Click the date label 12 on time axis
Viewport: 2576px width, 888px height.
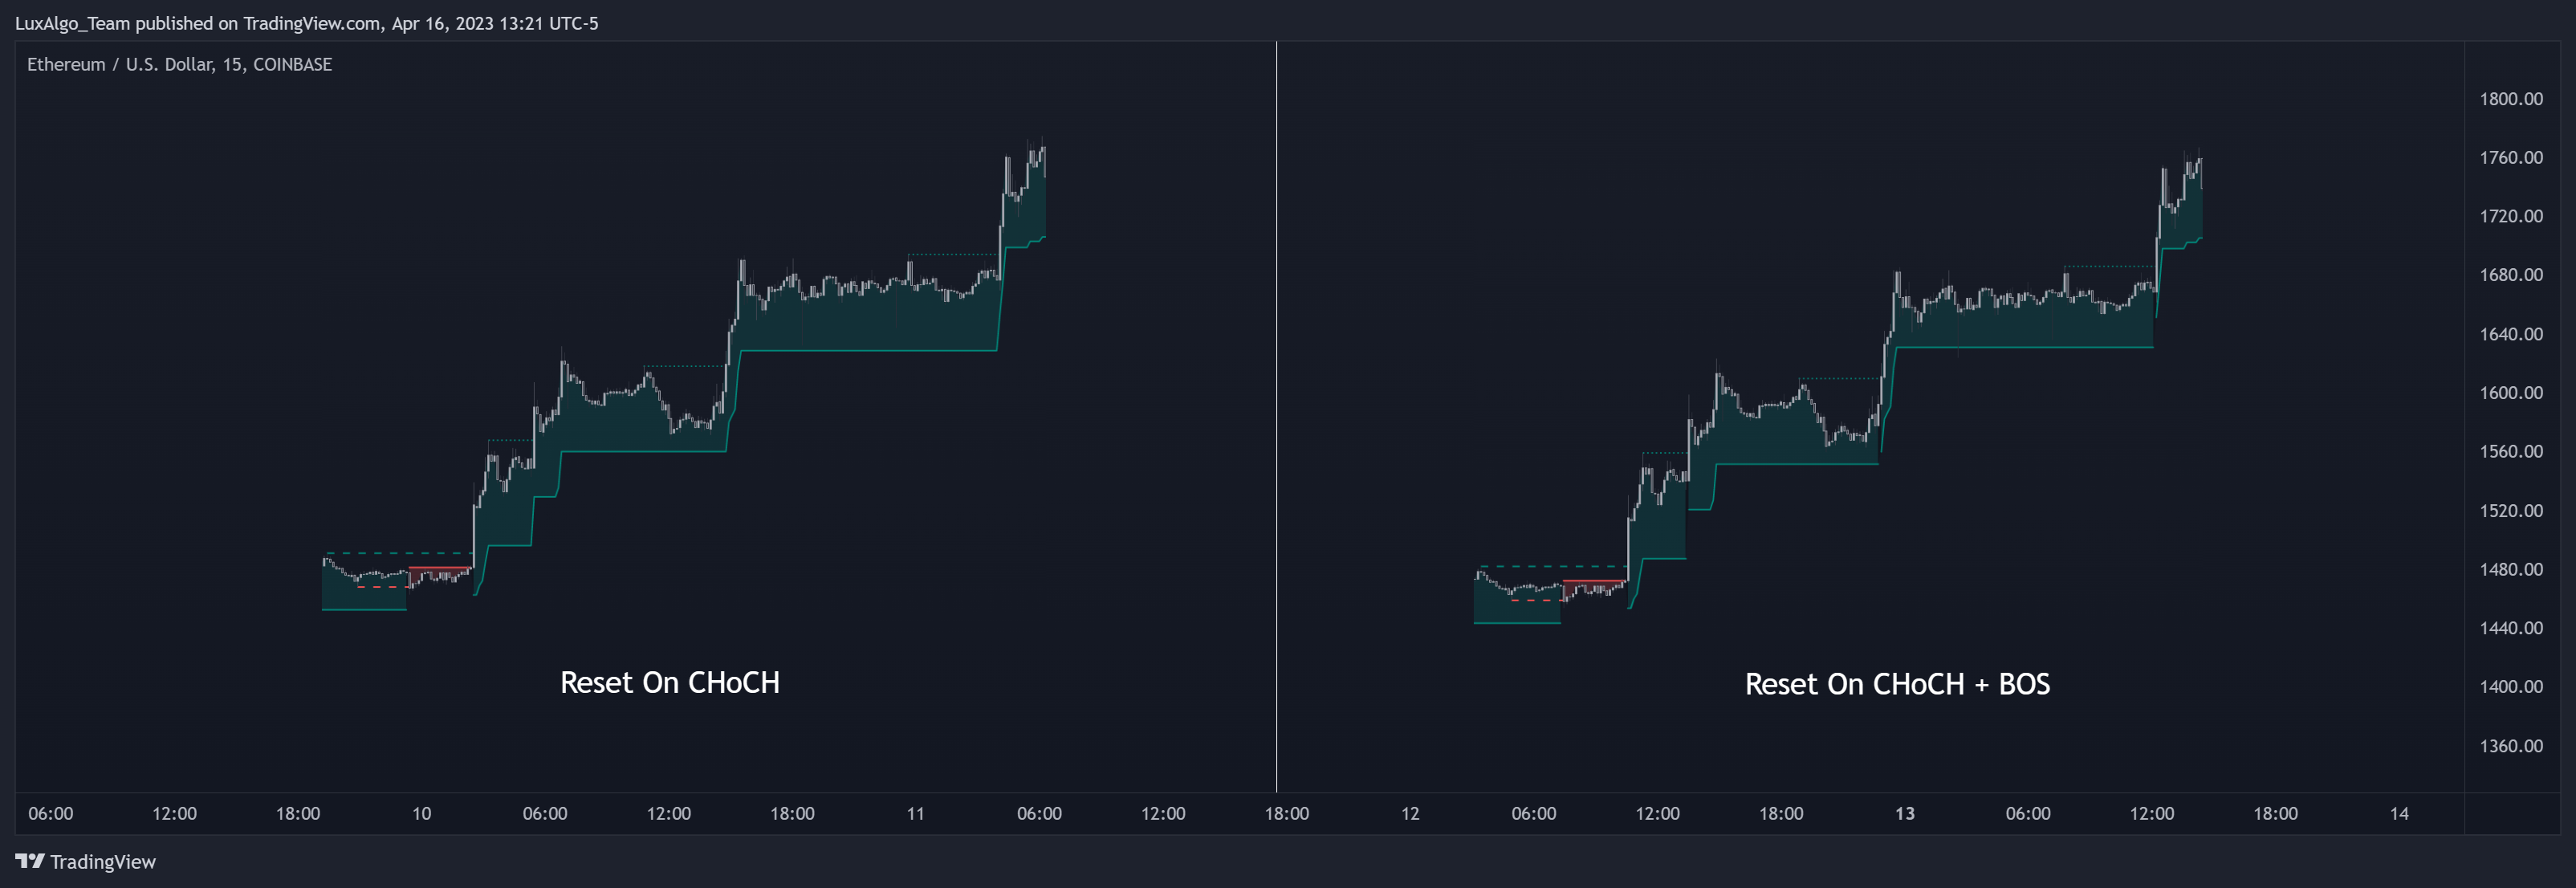point(1410,814)
